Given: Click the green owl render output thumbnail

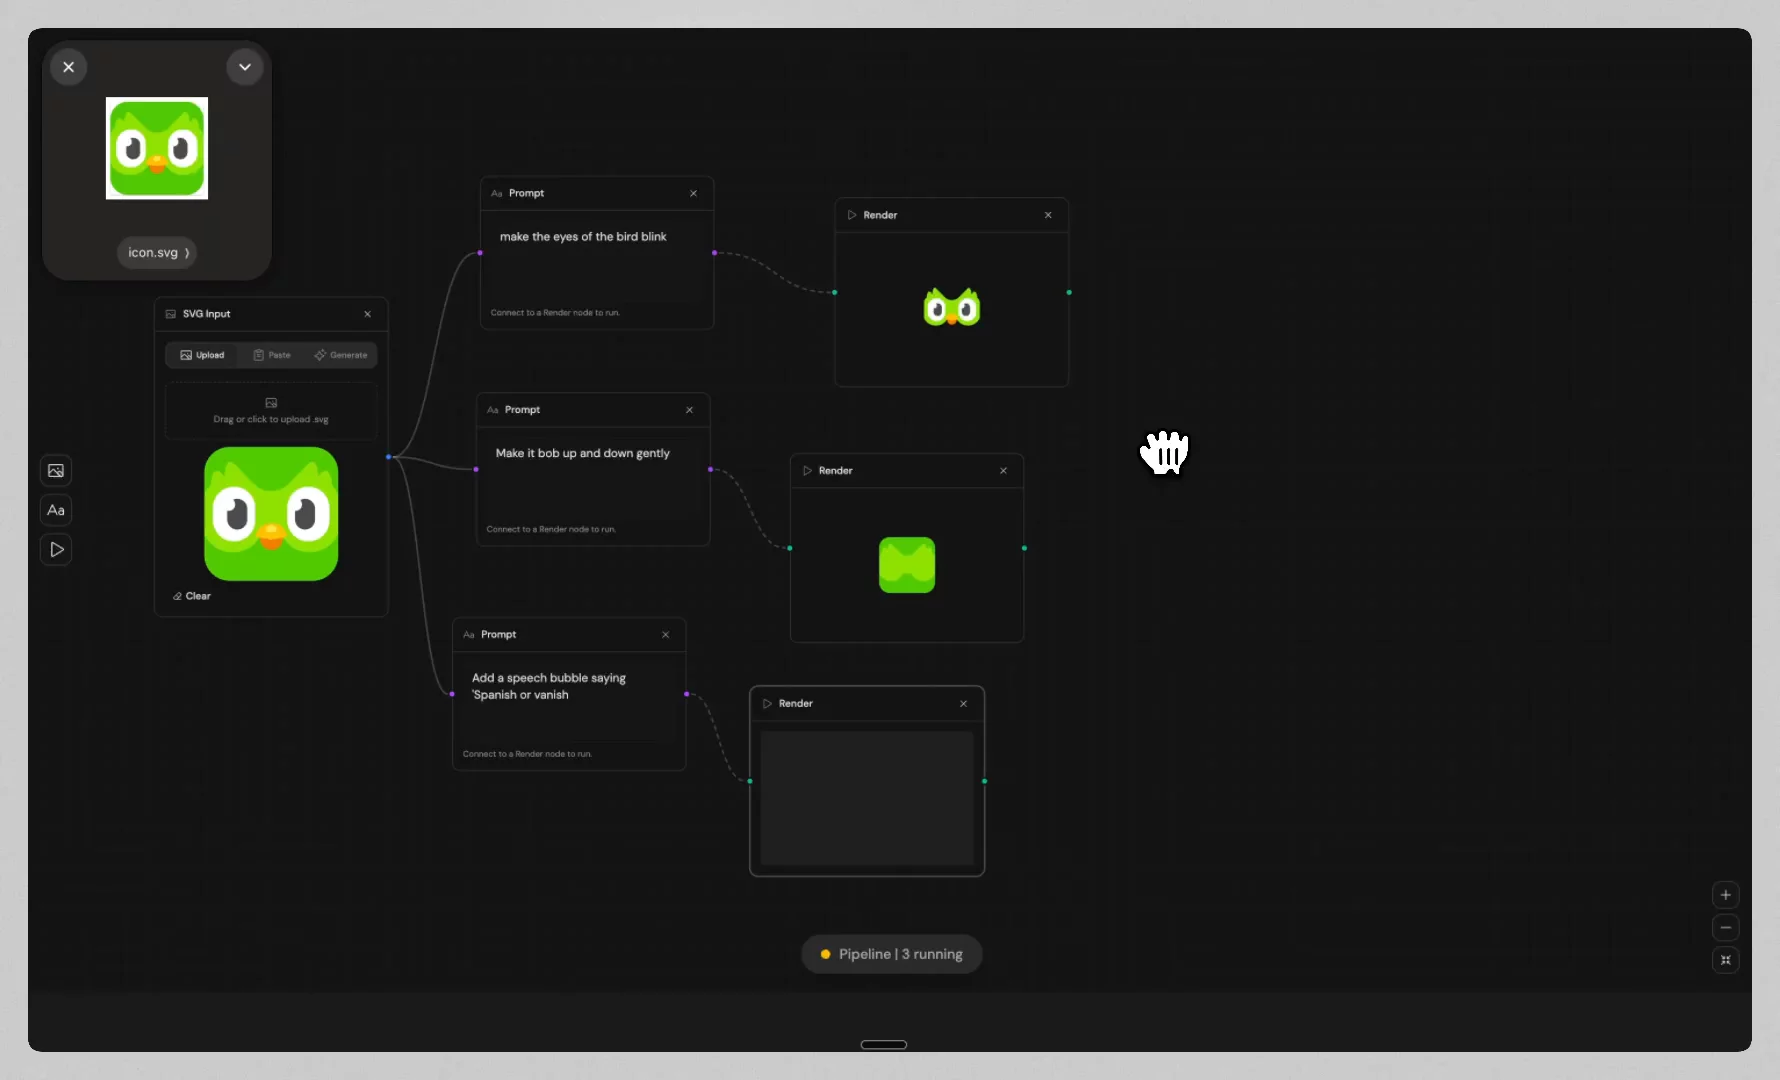Looking at the screenshot, I should pyautogui.click(x=951, y=307).
